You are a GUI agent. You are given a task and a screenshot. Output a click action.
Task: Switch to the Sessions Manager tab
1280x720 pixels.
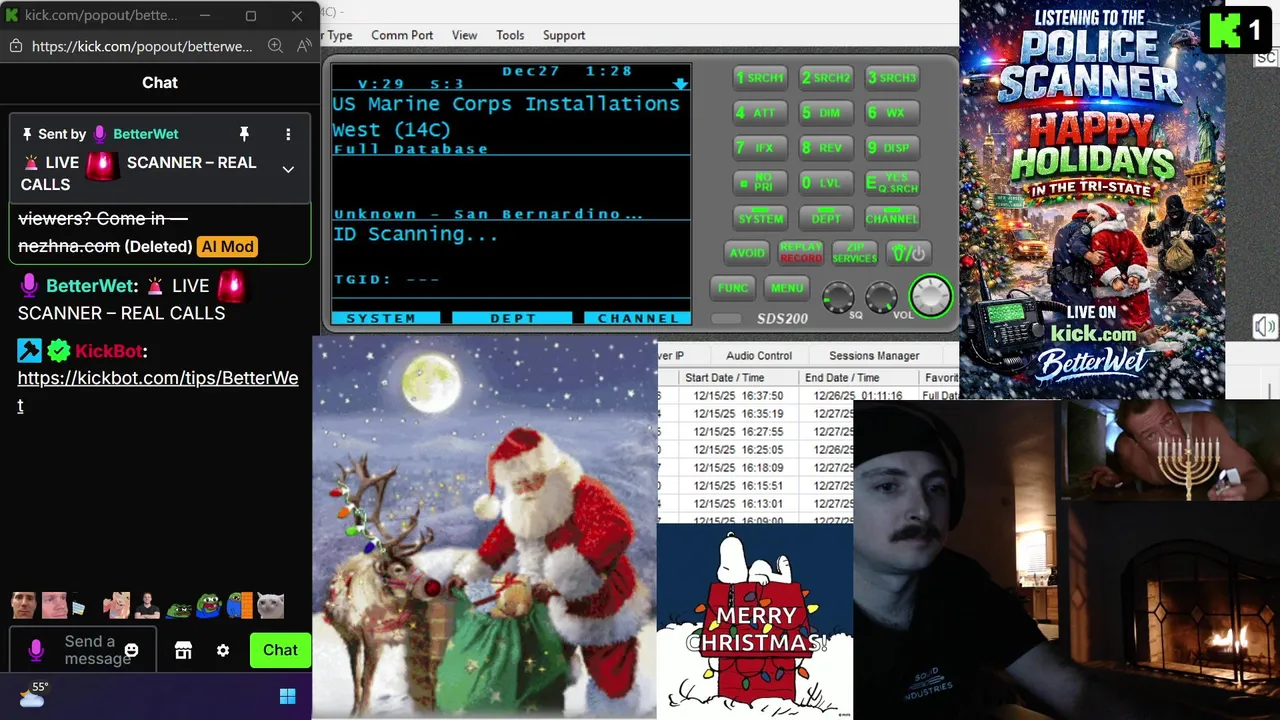874,355
